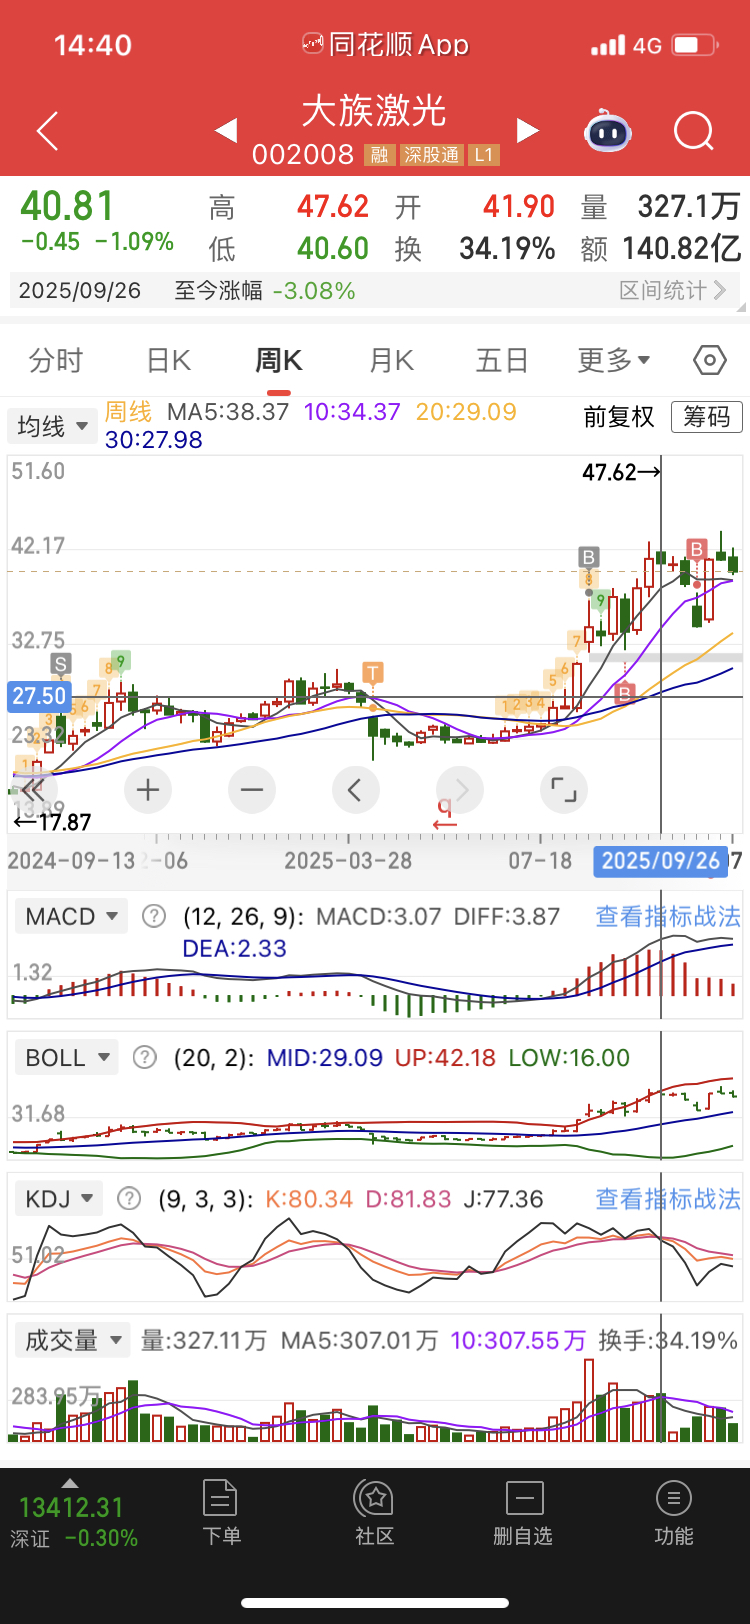750x1624 pixels.
Task: Tap current price 40.81
Action: pos(68,207)
